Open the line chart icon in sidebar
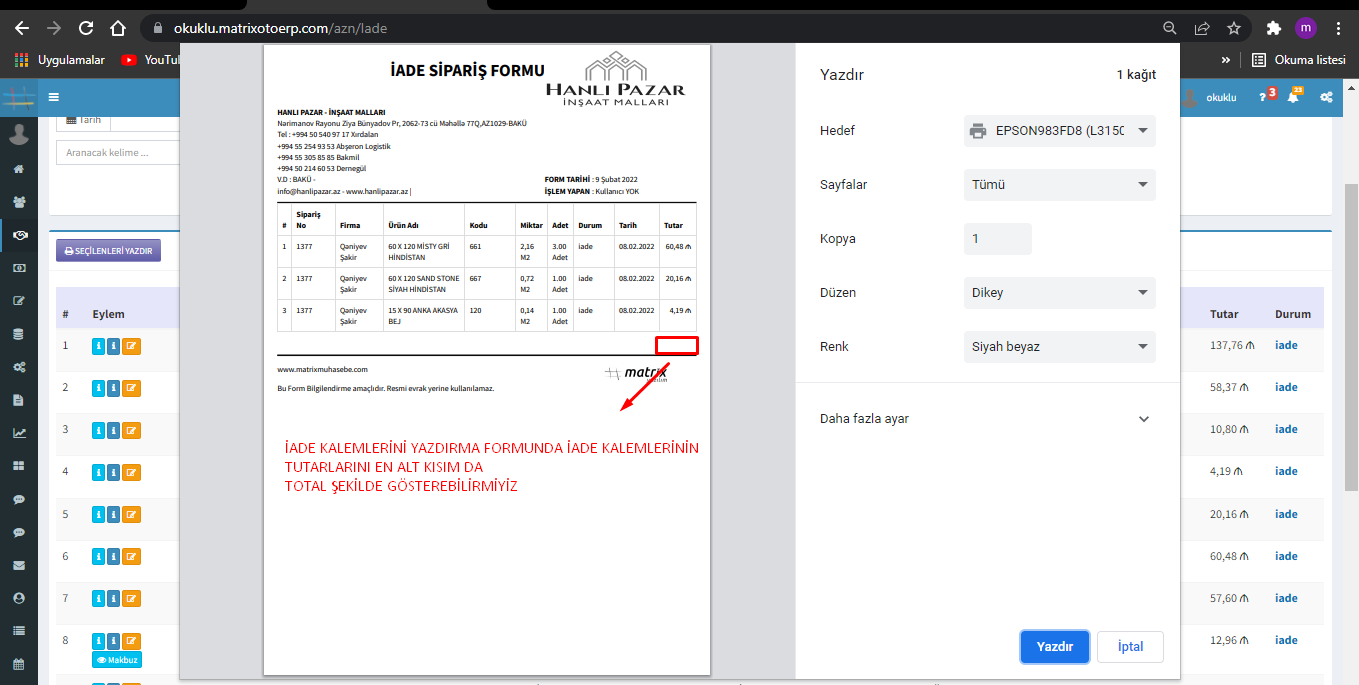Image resolution: width=1359 pixels, height=685 pixels. click(18, 433)
